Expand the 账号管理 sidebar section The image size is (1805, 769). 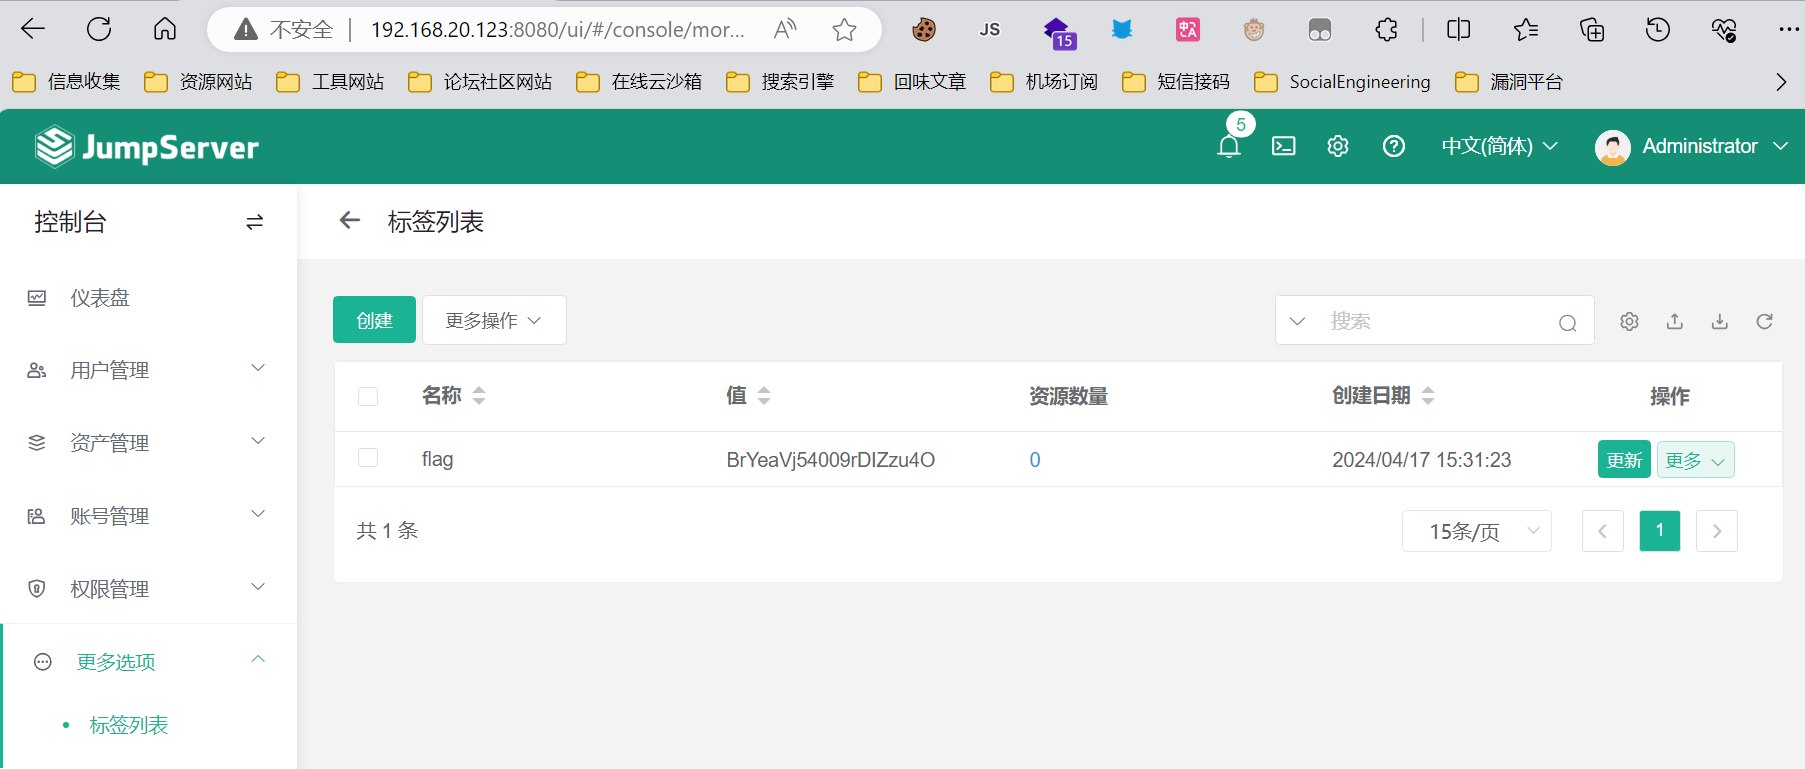tap(148, 516)
